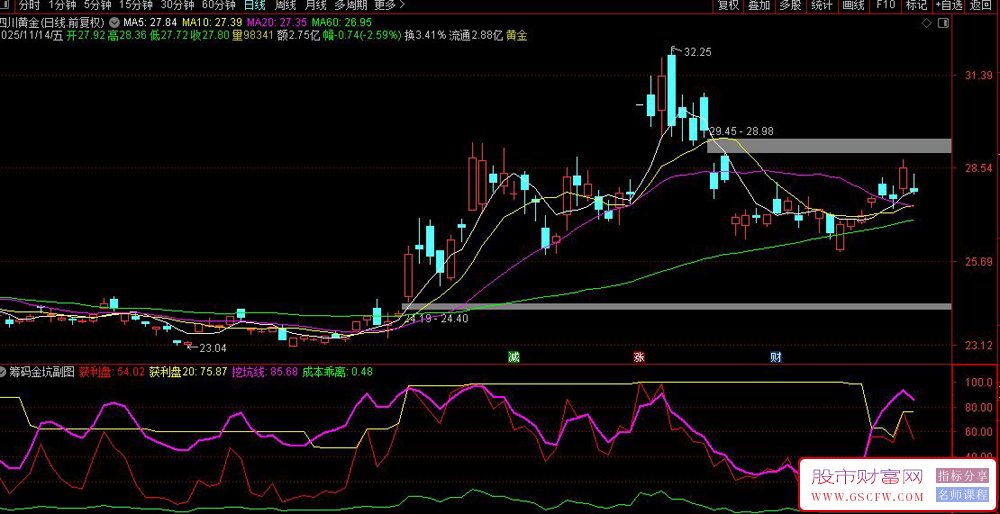1000x514 pixels.
Task: Click the green 减 event marker
Action: coord(513,356)
